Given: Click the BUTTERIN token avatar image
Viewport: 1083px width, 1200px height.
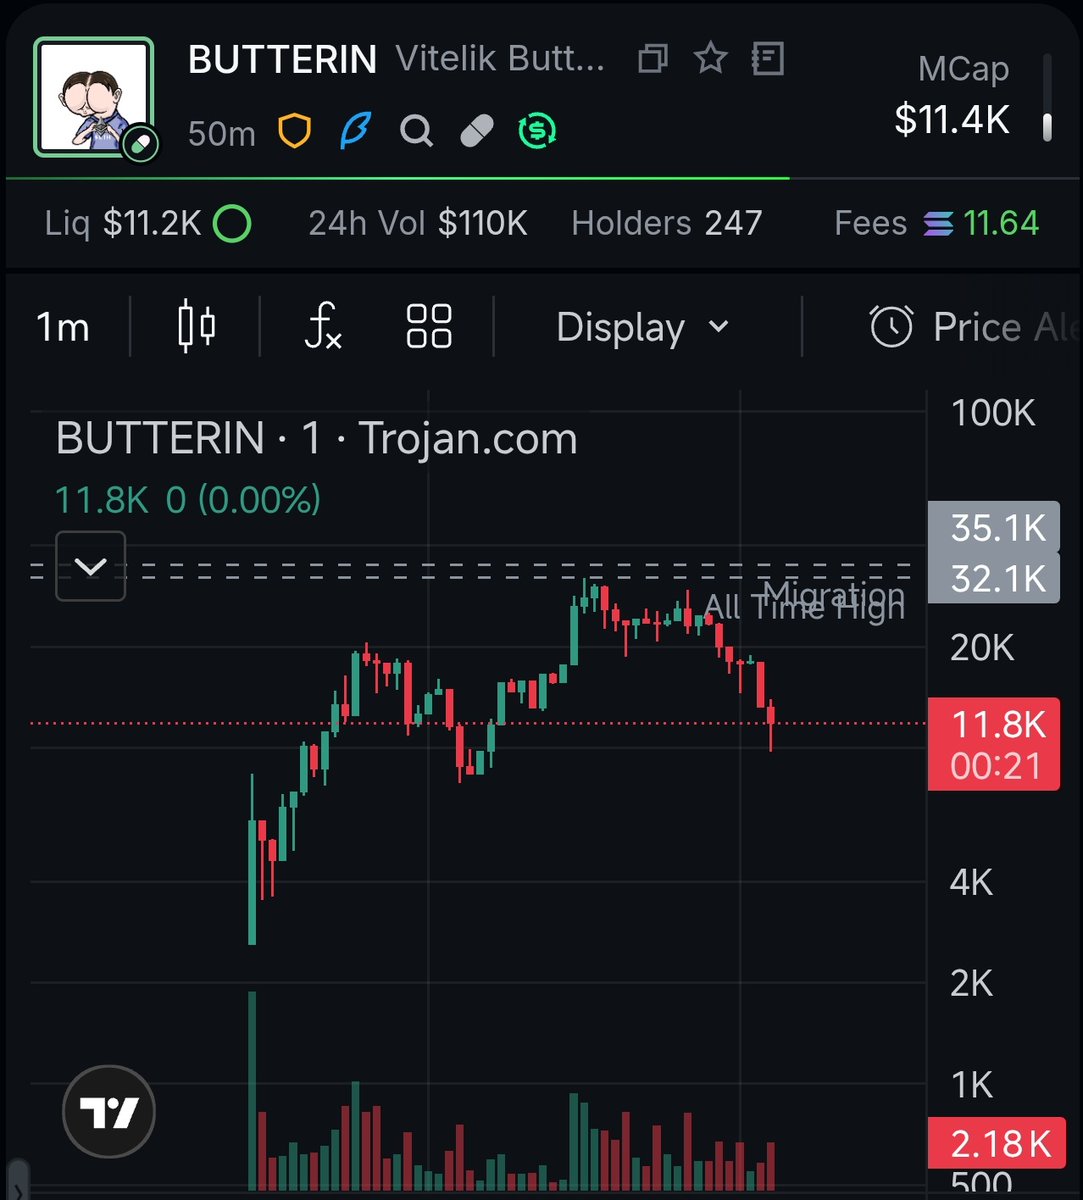Looking at the screenshot, I should 94,97.
